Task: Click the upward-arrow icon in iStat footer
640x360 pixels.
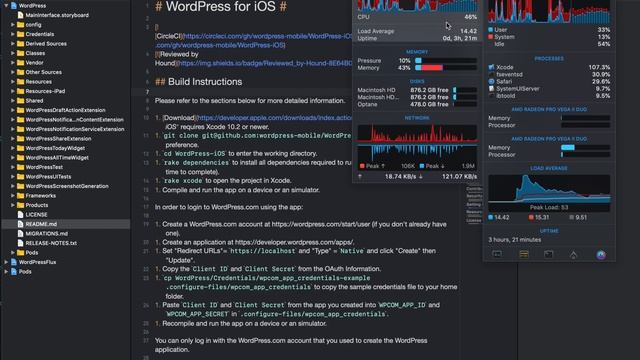Action: click(573, 255)
